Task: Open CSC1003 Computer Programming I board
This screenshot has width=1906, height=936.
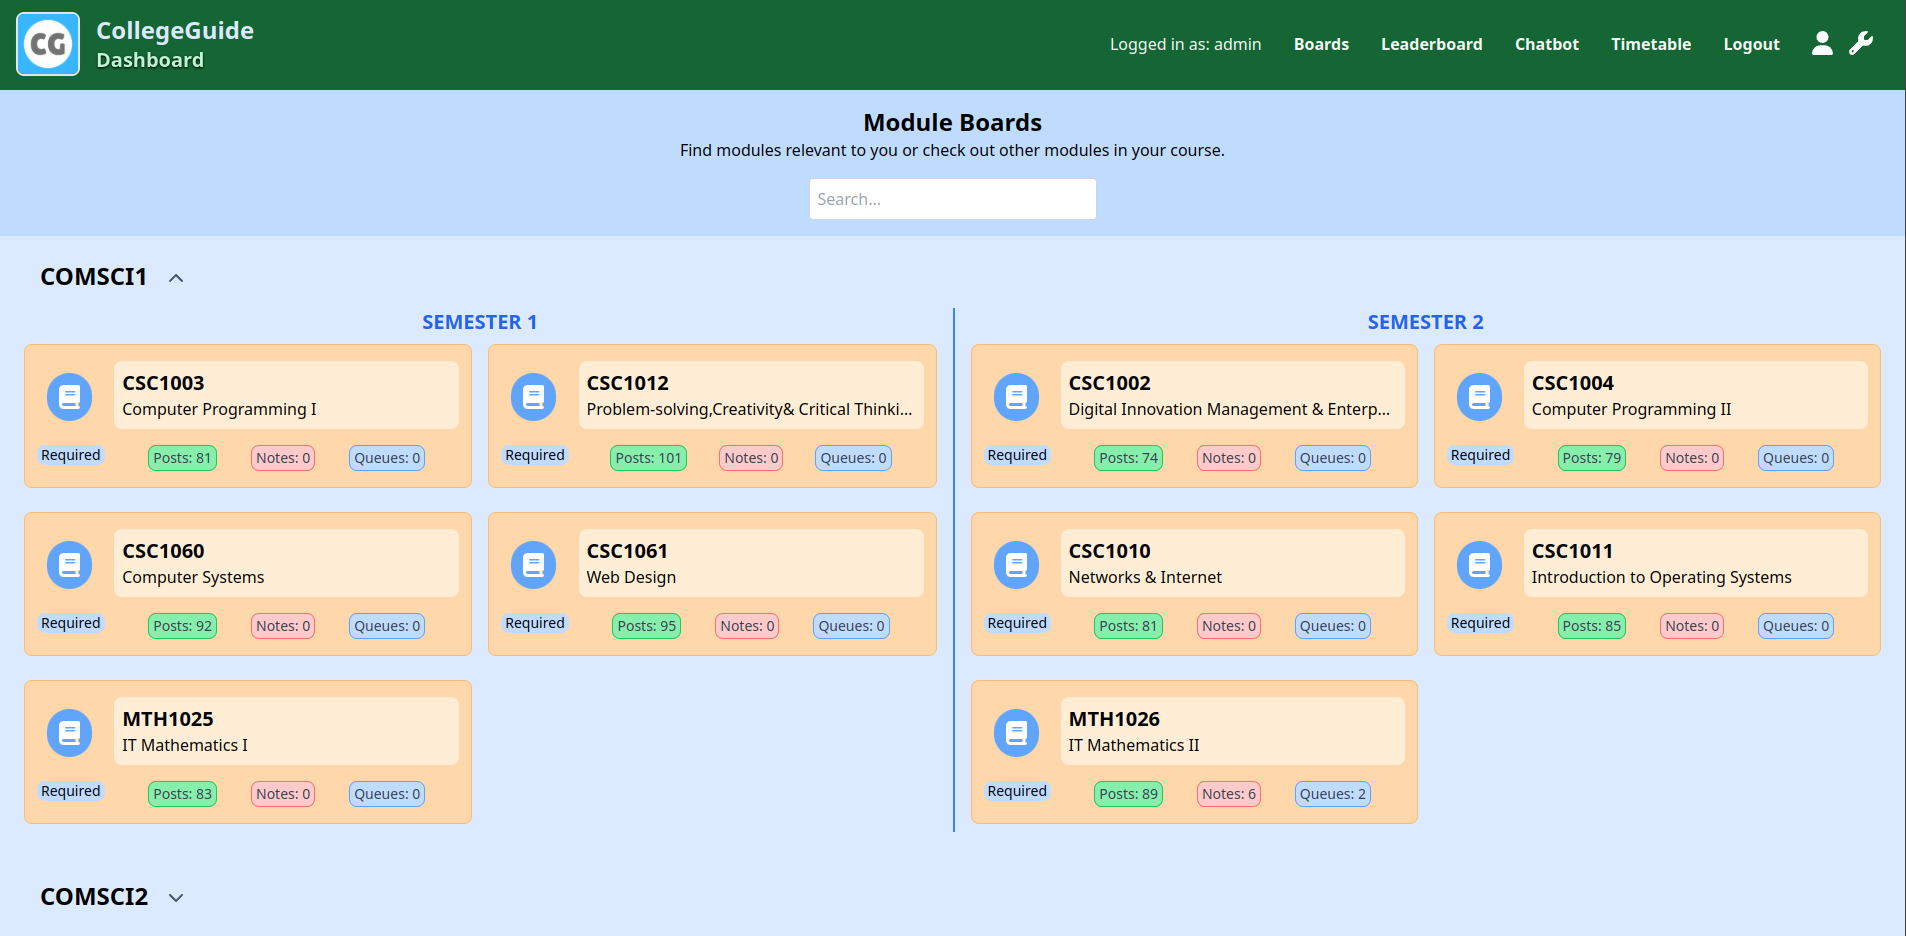Action: [286, 395]
